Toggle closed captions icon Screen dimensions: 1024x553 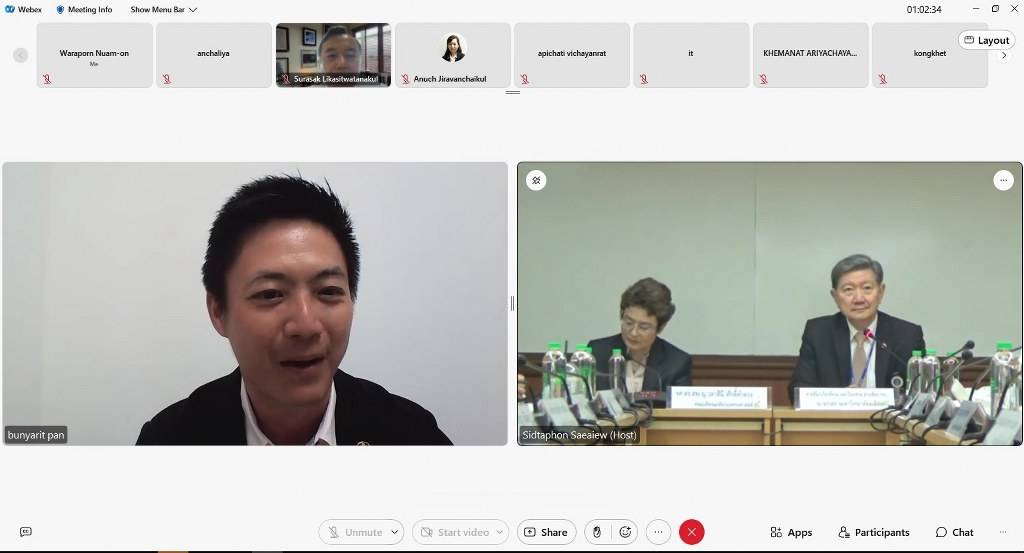click(x=25, y=532)
